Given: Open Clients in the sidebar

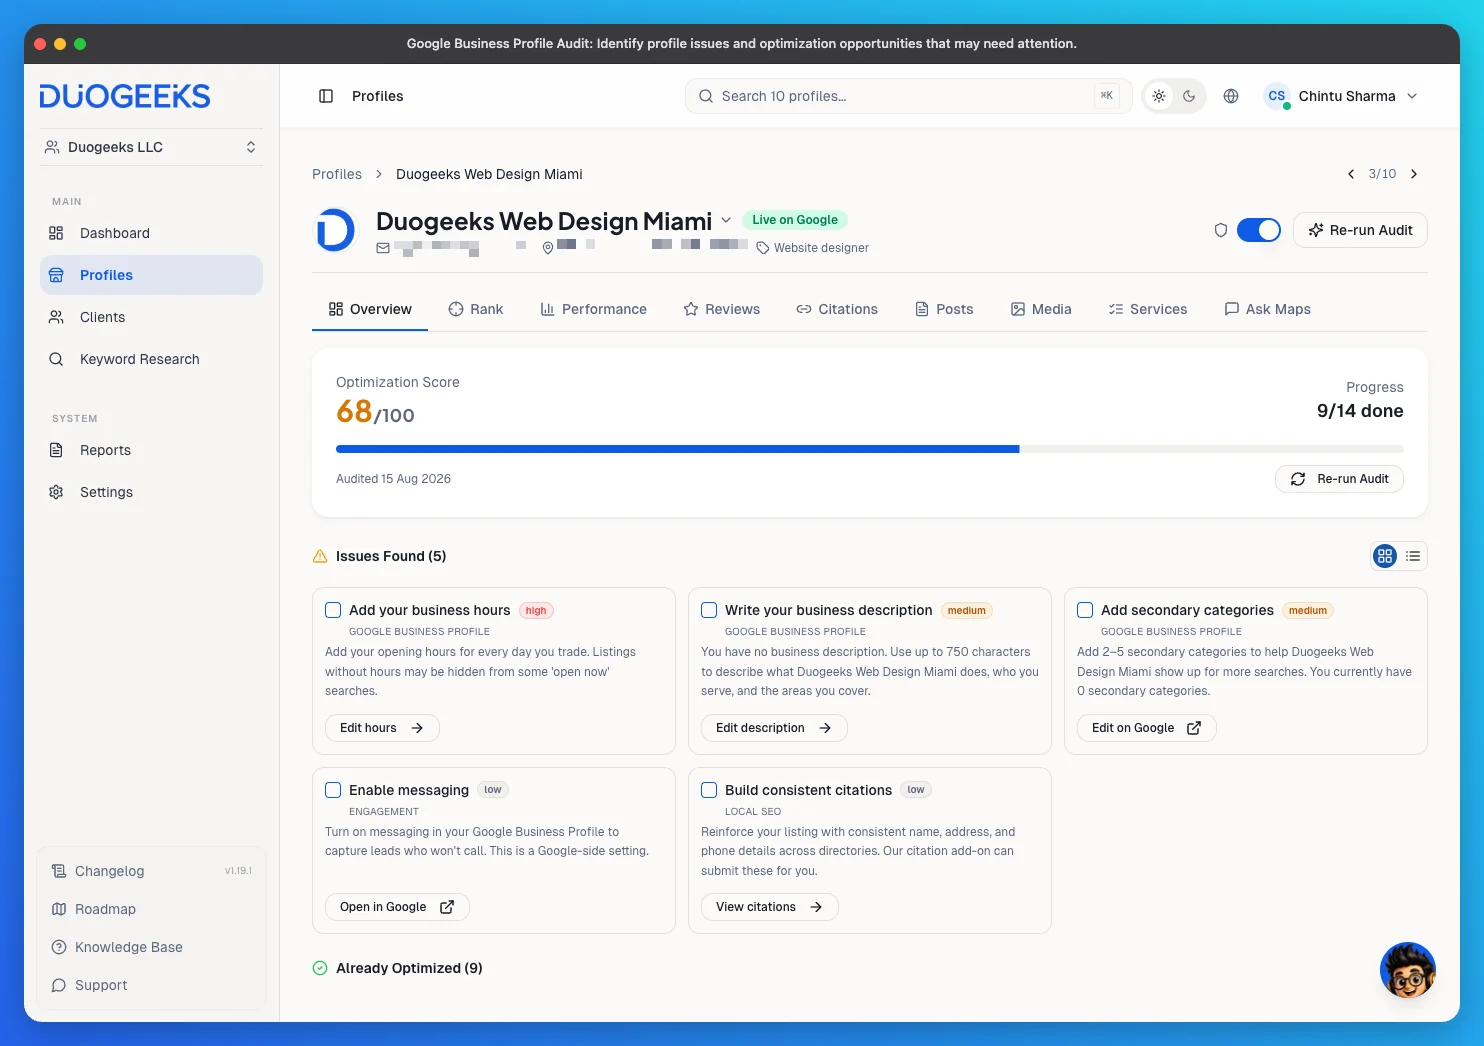Looking at the screenshot, I should pos(151,317).
